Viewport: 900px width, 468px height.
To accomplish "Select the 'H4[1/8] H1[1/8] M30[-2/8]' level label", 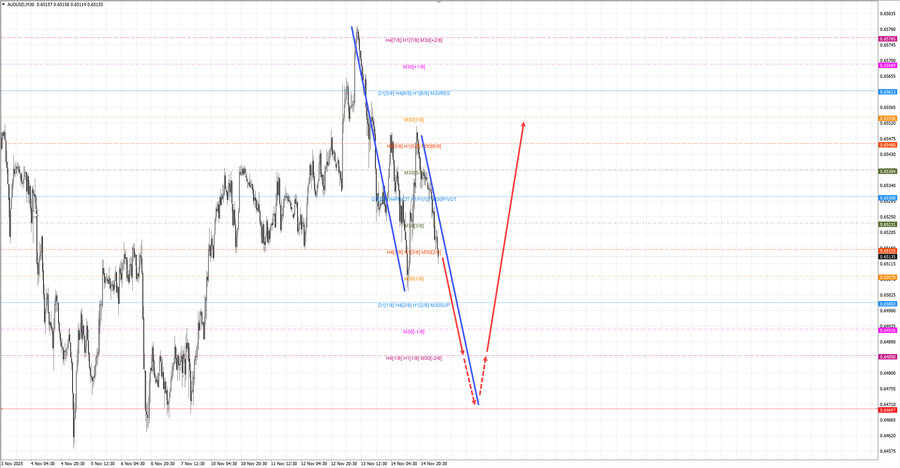I will click(x=414, y=358).
